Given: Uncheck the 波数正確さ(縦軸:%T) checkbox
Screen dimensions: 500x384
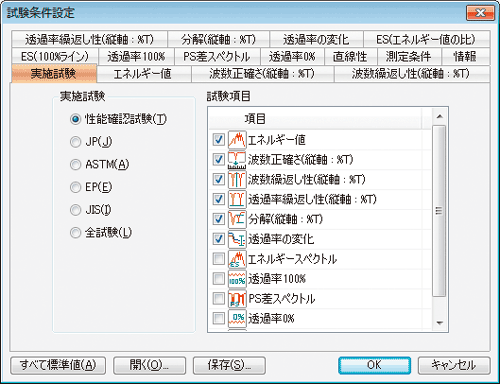Looking at the screenshot, I should (219, 160).
